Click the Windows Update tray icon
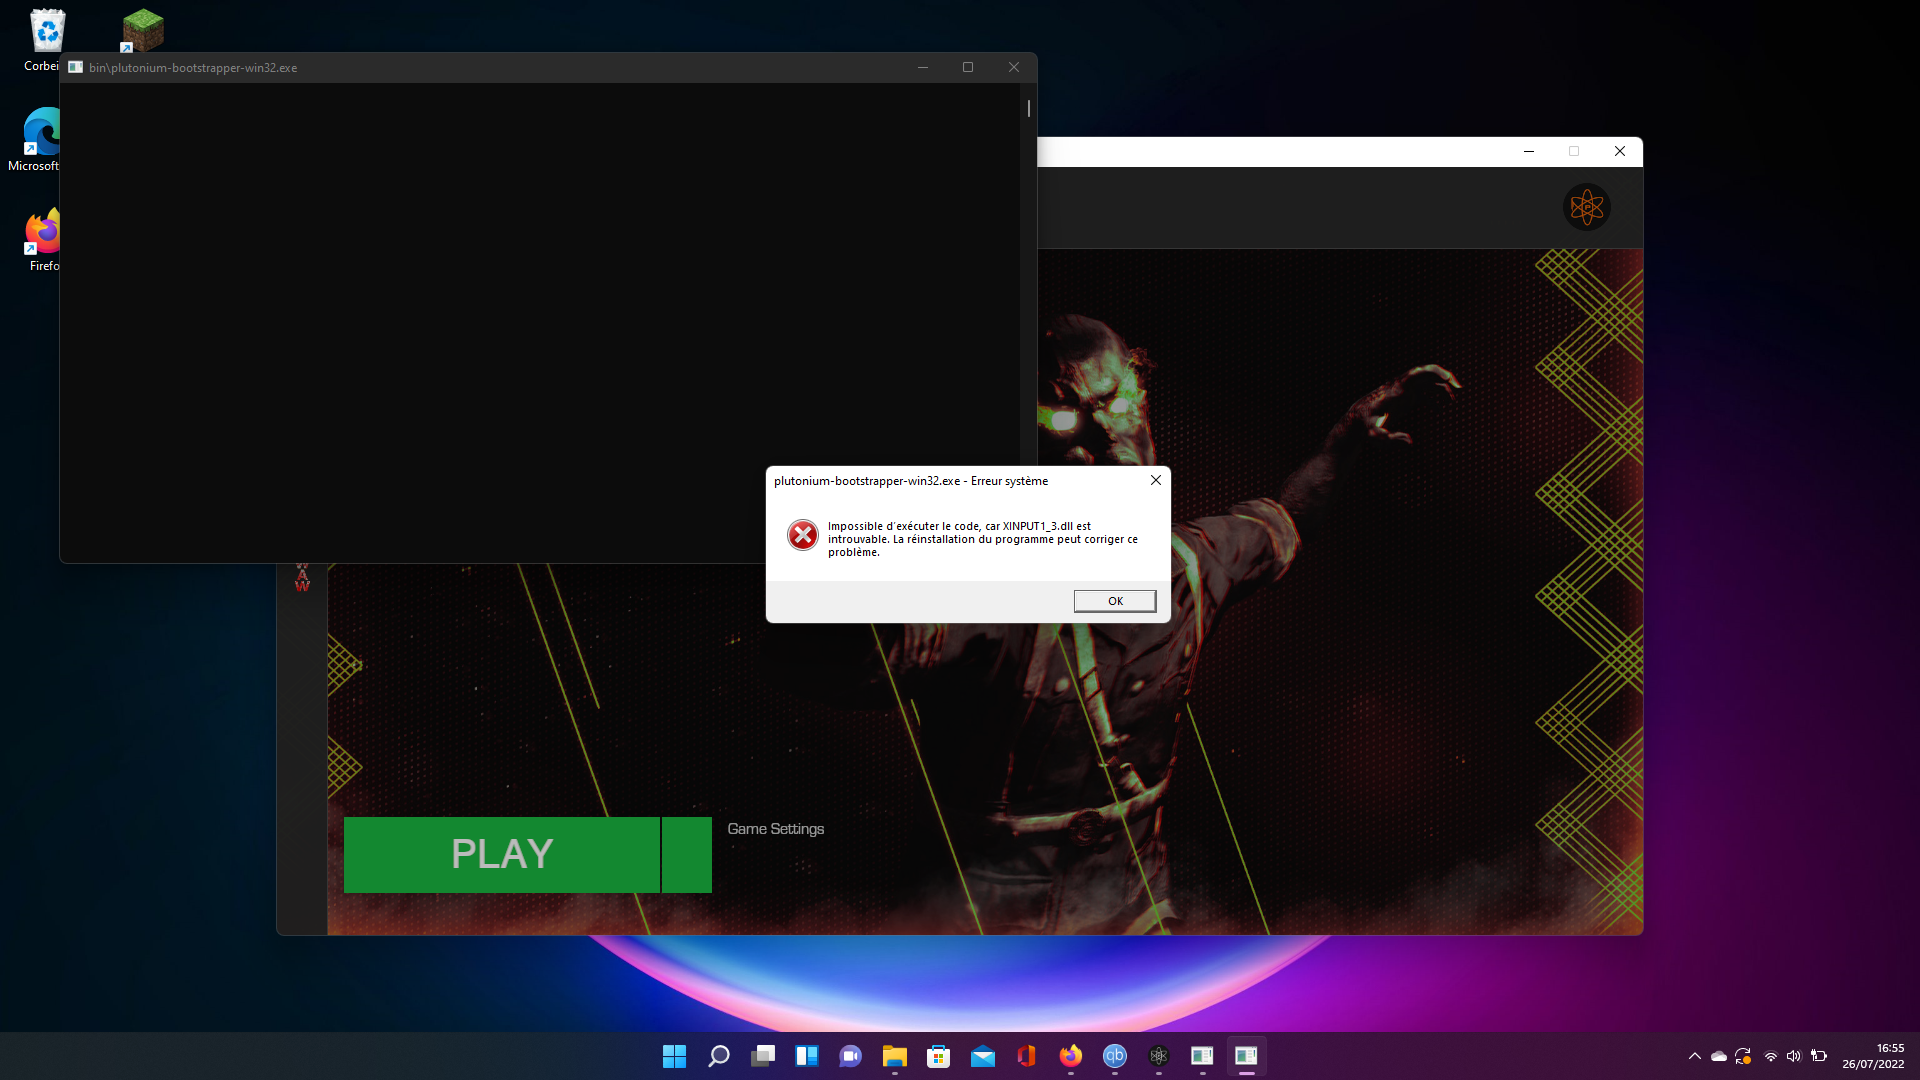The height and width of the screenshot is (1080, 1920). pyautogui.click(x=1743, y=1056)
